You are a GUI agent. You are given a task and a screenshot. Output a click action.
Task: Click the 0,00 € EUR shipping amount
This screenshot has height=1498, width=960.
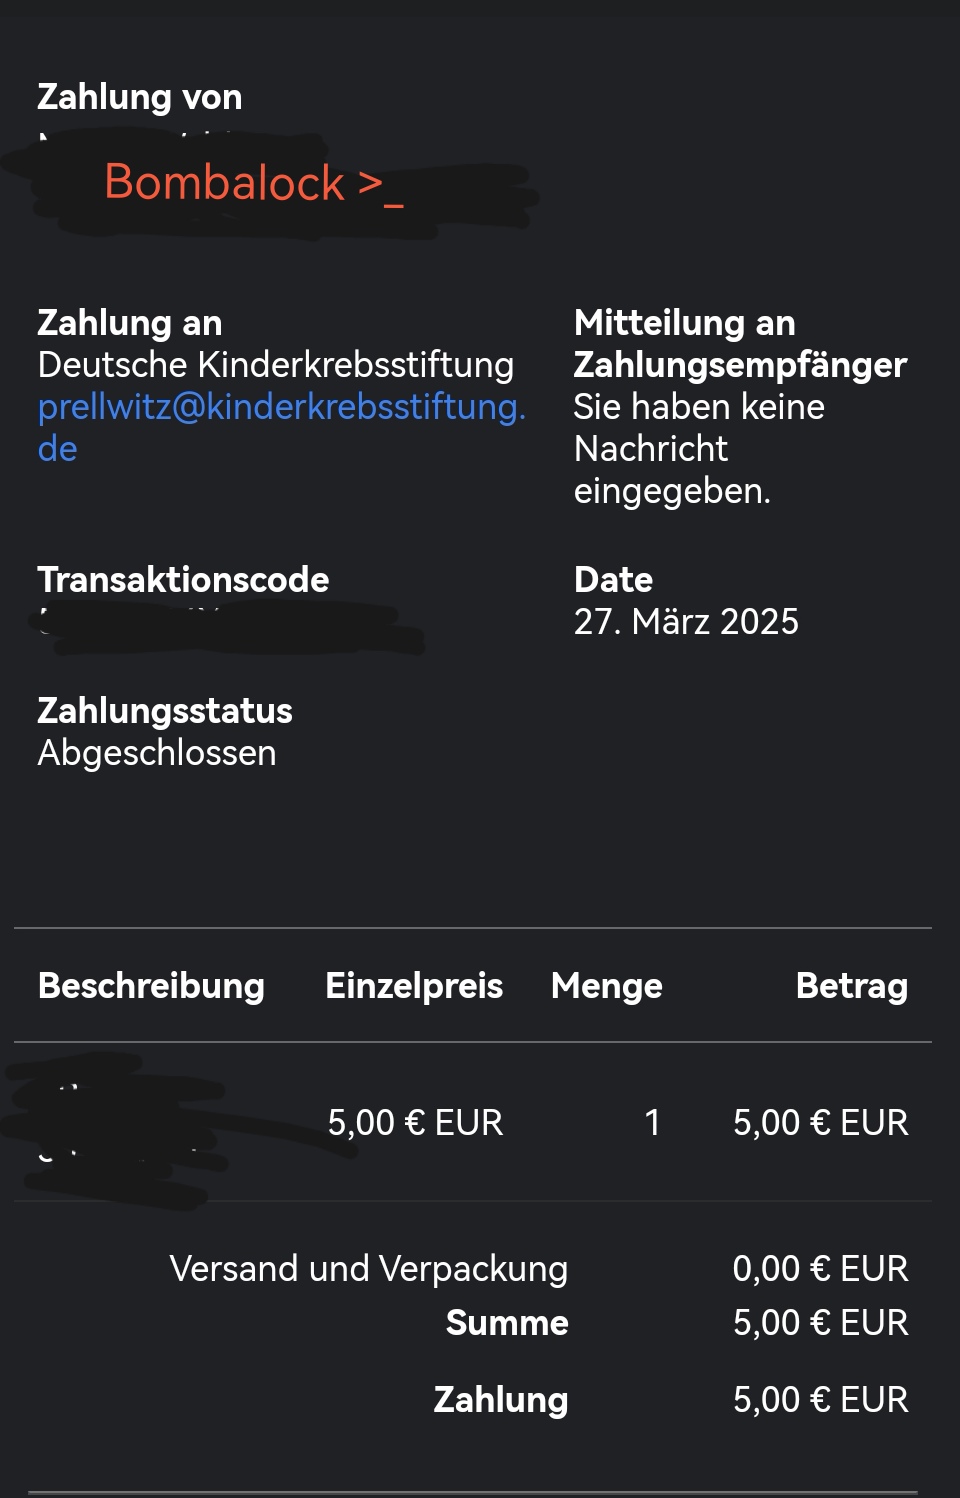point(820,1269)
